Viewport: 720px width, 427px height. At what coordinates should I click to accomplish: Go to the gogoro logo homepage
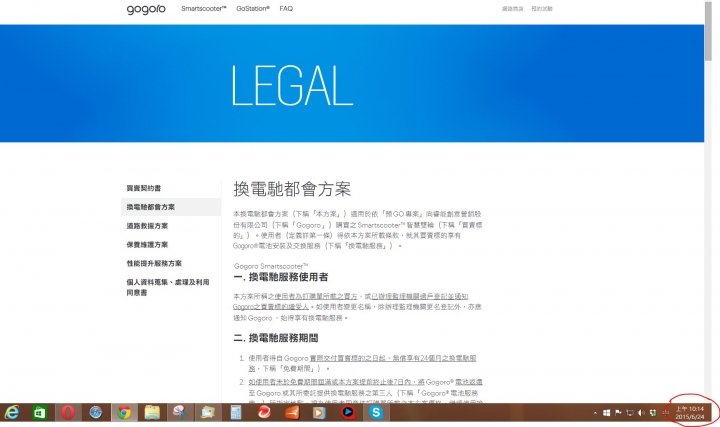(146, 9)
